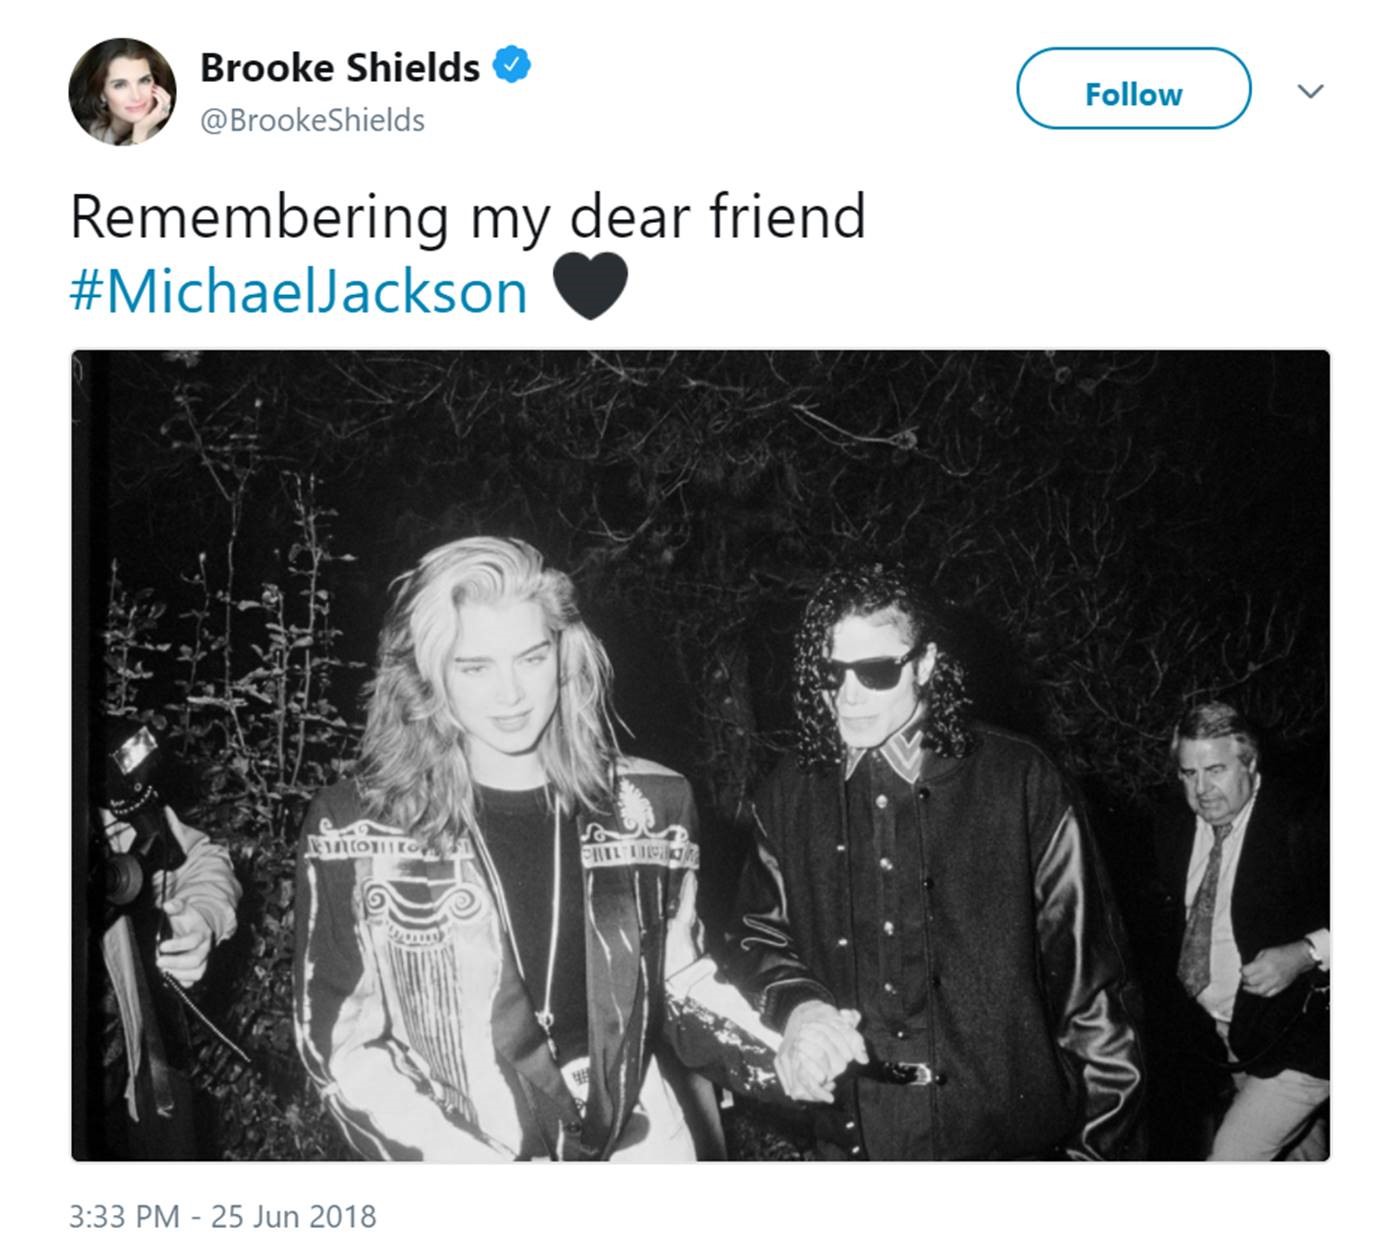The width and height of the screenshot is (1377, 1252).
Task: Open the #MichaelJackson hashtag
Action: pyautogui.click(x=299, y=292)
